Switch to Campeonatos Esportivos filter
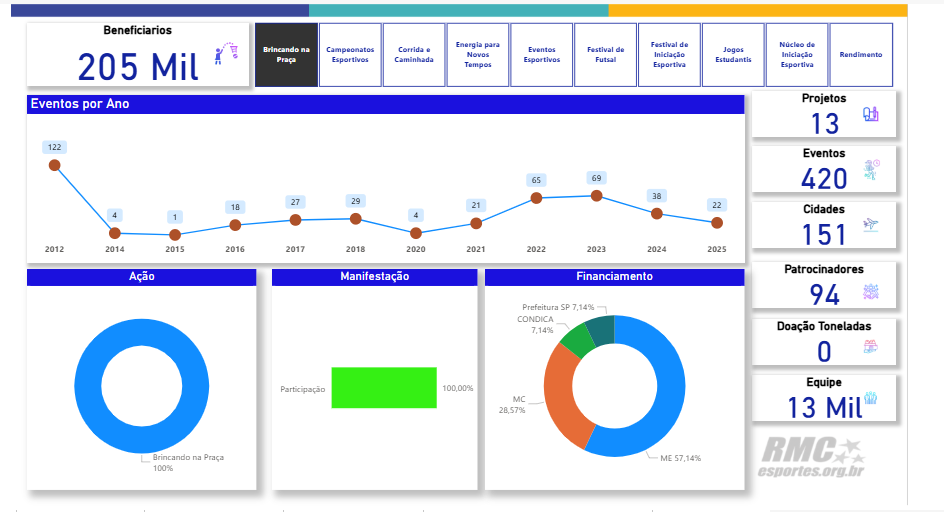This screenshot has width=944, height=512. [x=350, y=55]
